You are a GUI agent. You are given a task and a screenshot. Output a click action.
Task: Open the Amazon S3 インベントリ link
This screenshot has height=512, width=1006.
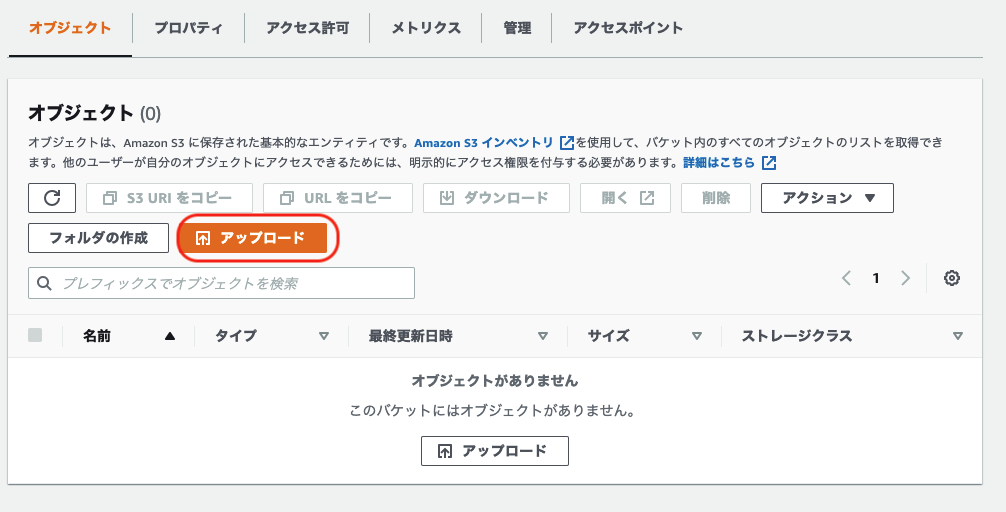(x=484, y=143)
